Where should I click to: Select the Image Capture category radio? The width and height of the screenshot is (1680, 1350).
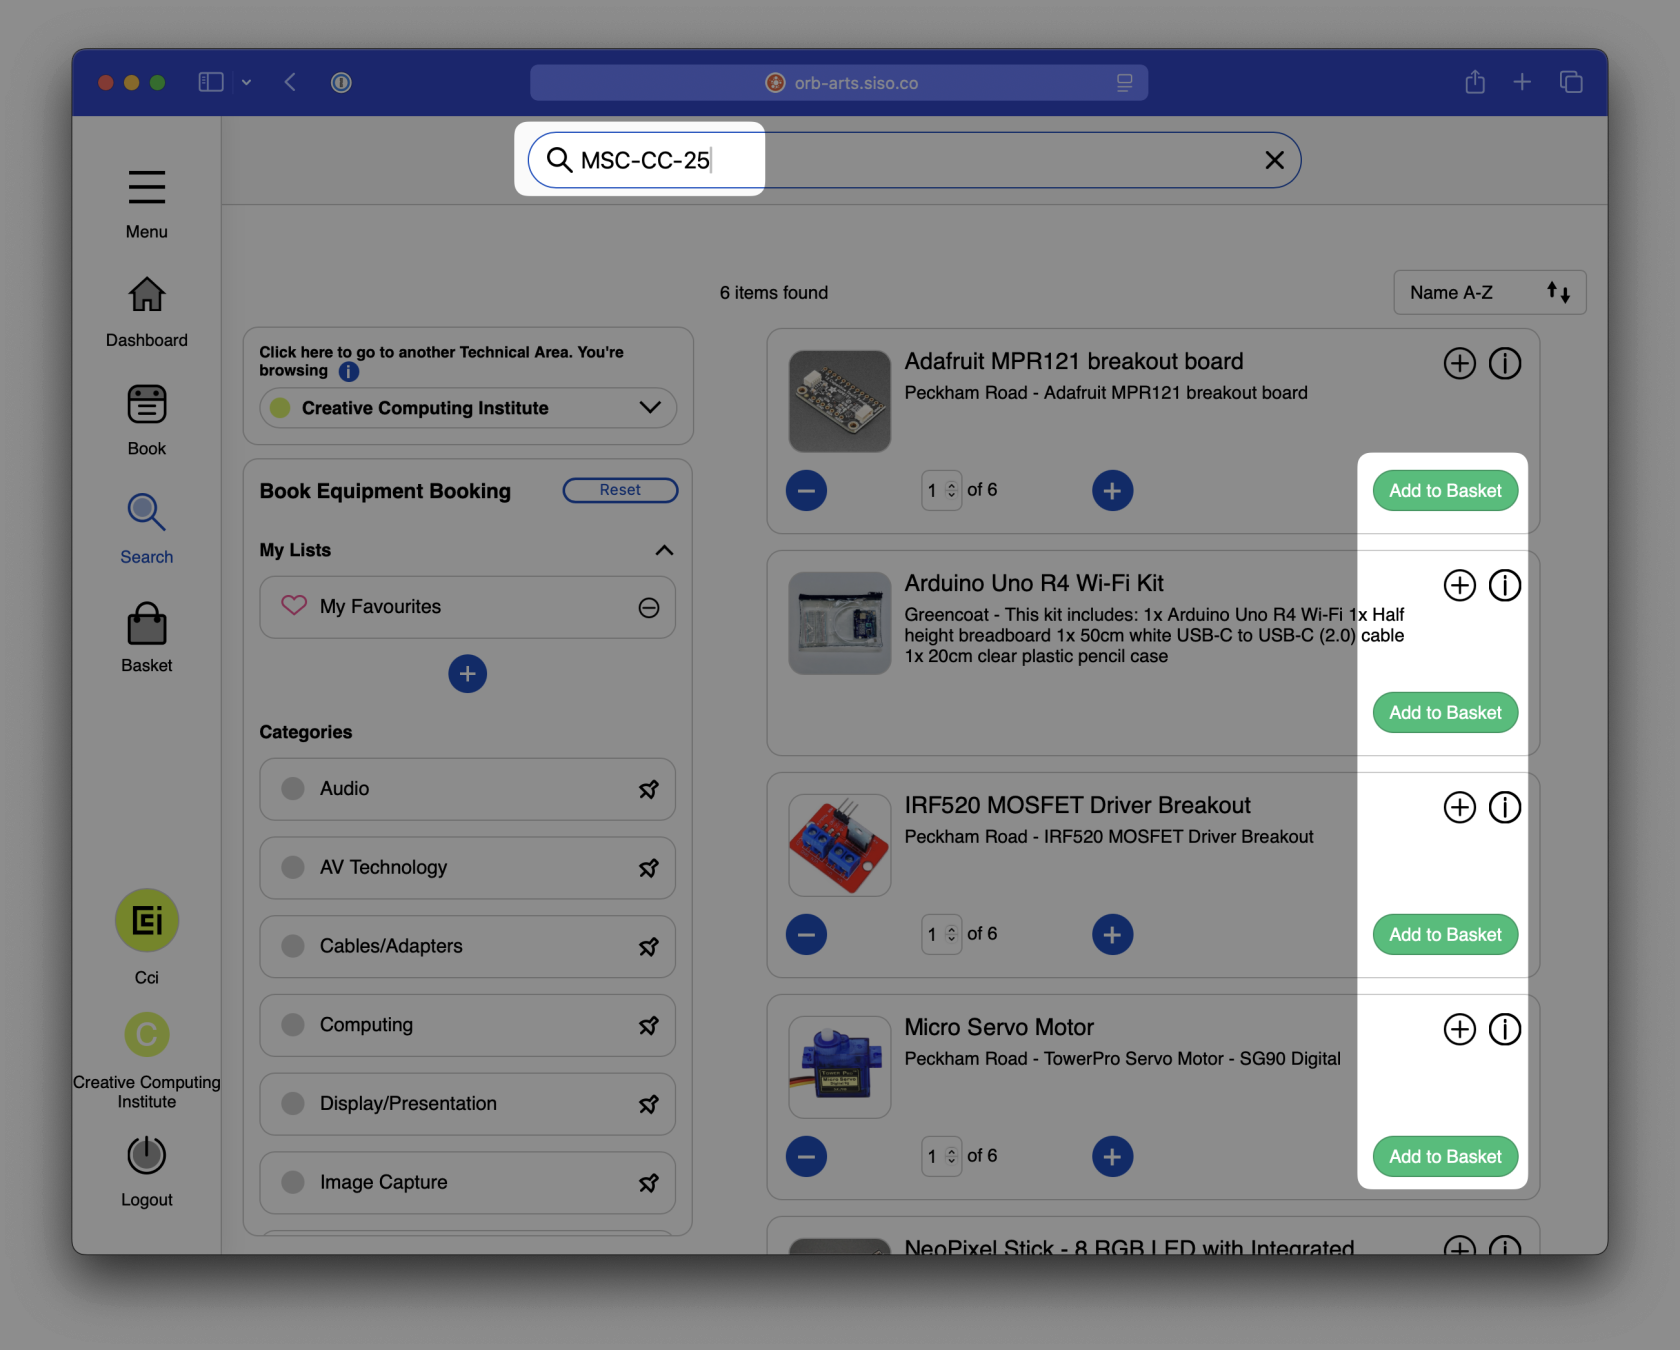(293, 1182)
